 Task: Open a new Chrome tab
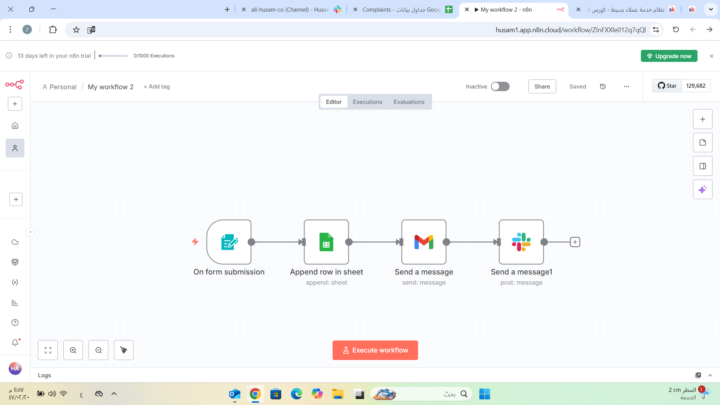227,9
